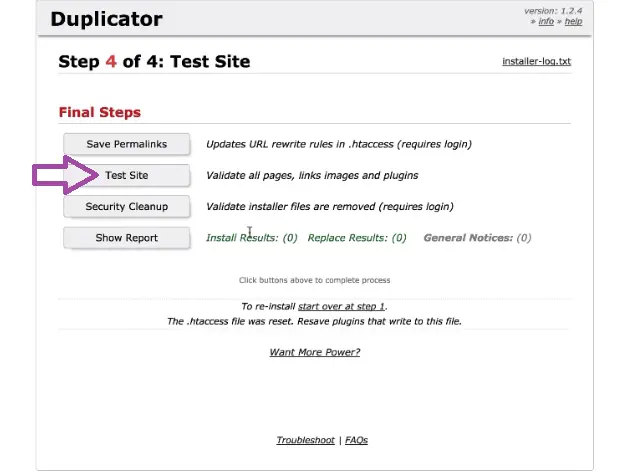Click the Test Site button
Image resolution: width=635 pixels, height=471 pixels.
126,175
